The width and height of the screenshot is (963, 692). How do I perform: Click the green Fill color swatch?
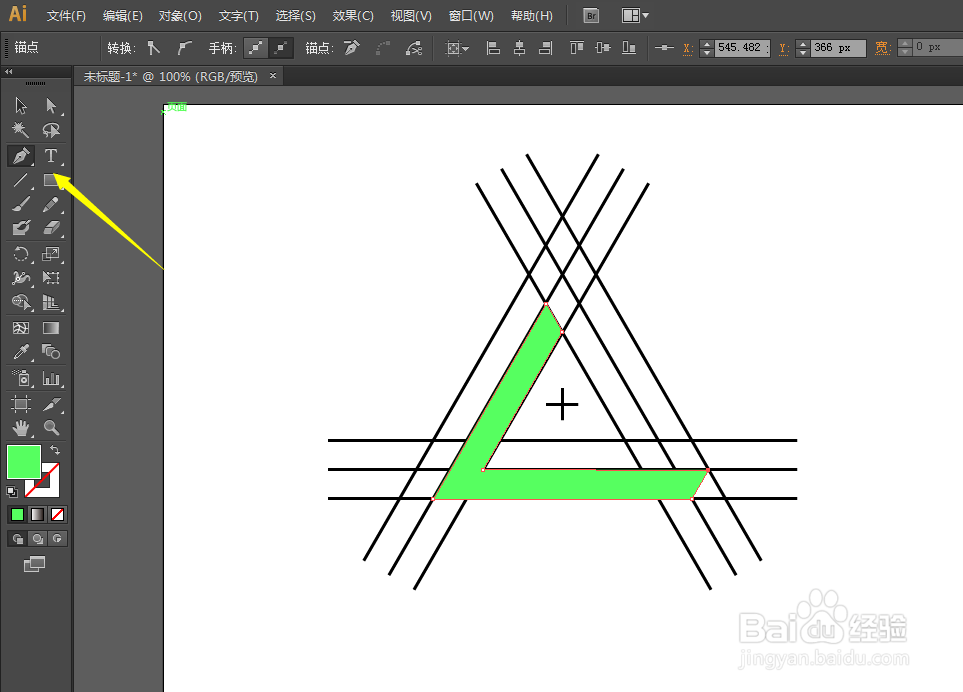tap(24, 462)
